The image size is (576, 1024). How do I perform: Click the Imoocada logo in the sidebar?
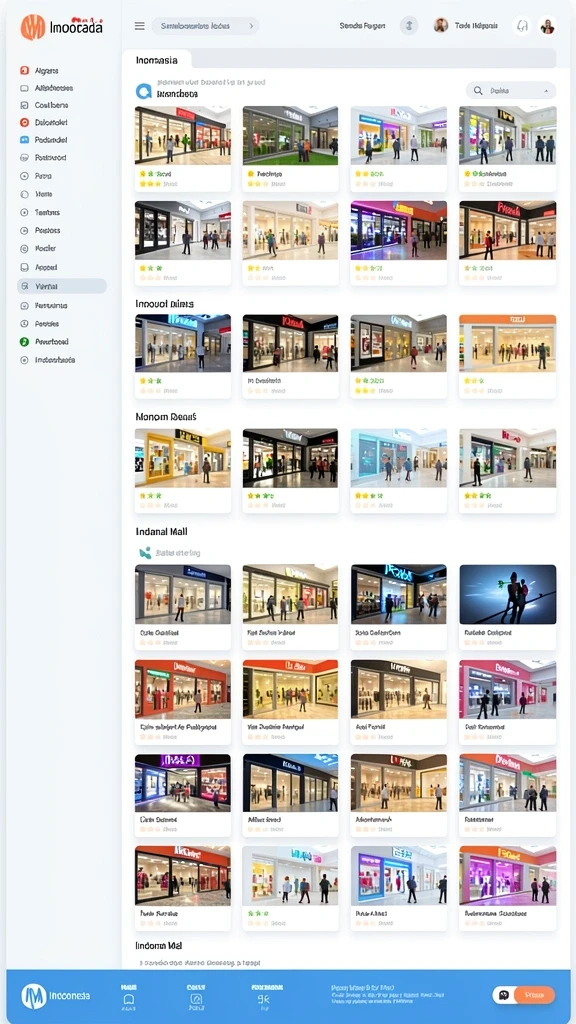click(61, 27)
